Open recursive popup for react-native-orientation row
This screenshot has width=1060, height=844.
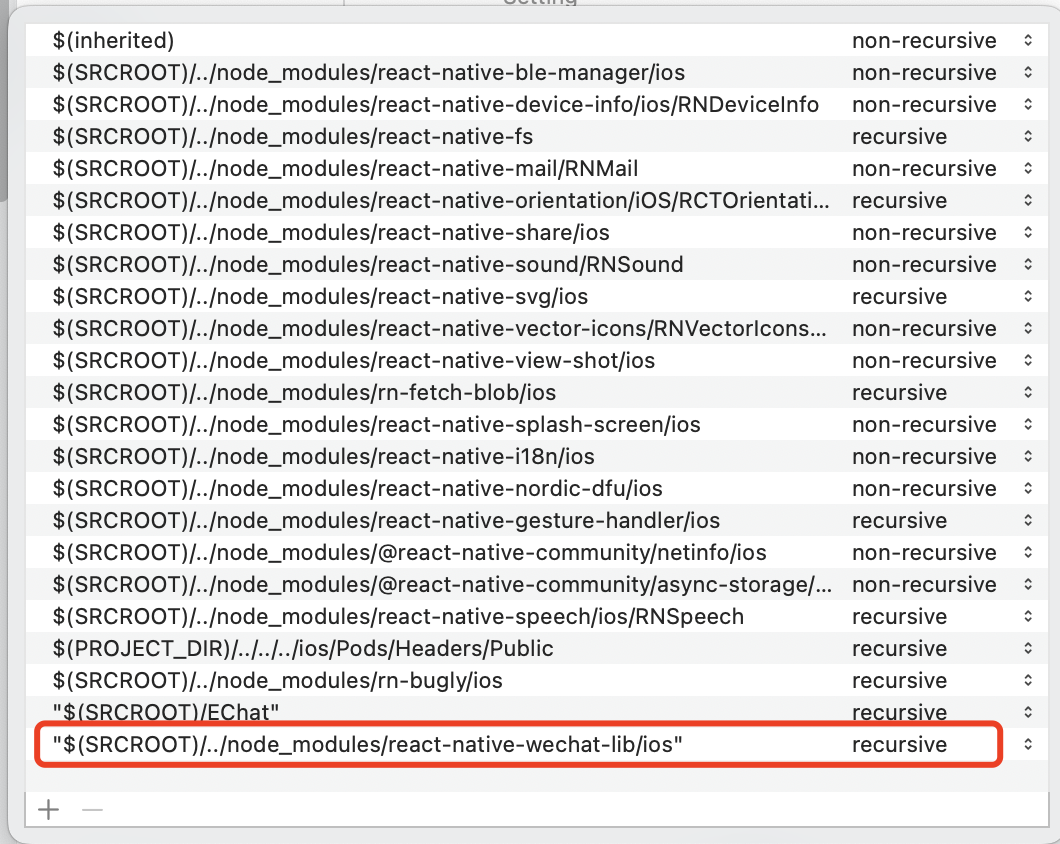1028,201
